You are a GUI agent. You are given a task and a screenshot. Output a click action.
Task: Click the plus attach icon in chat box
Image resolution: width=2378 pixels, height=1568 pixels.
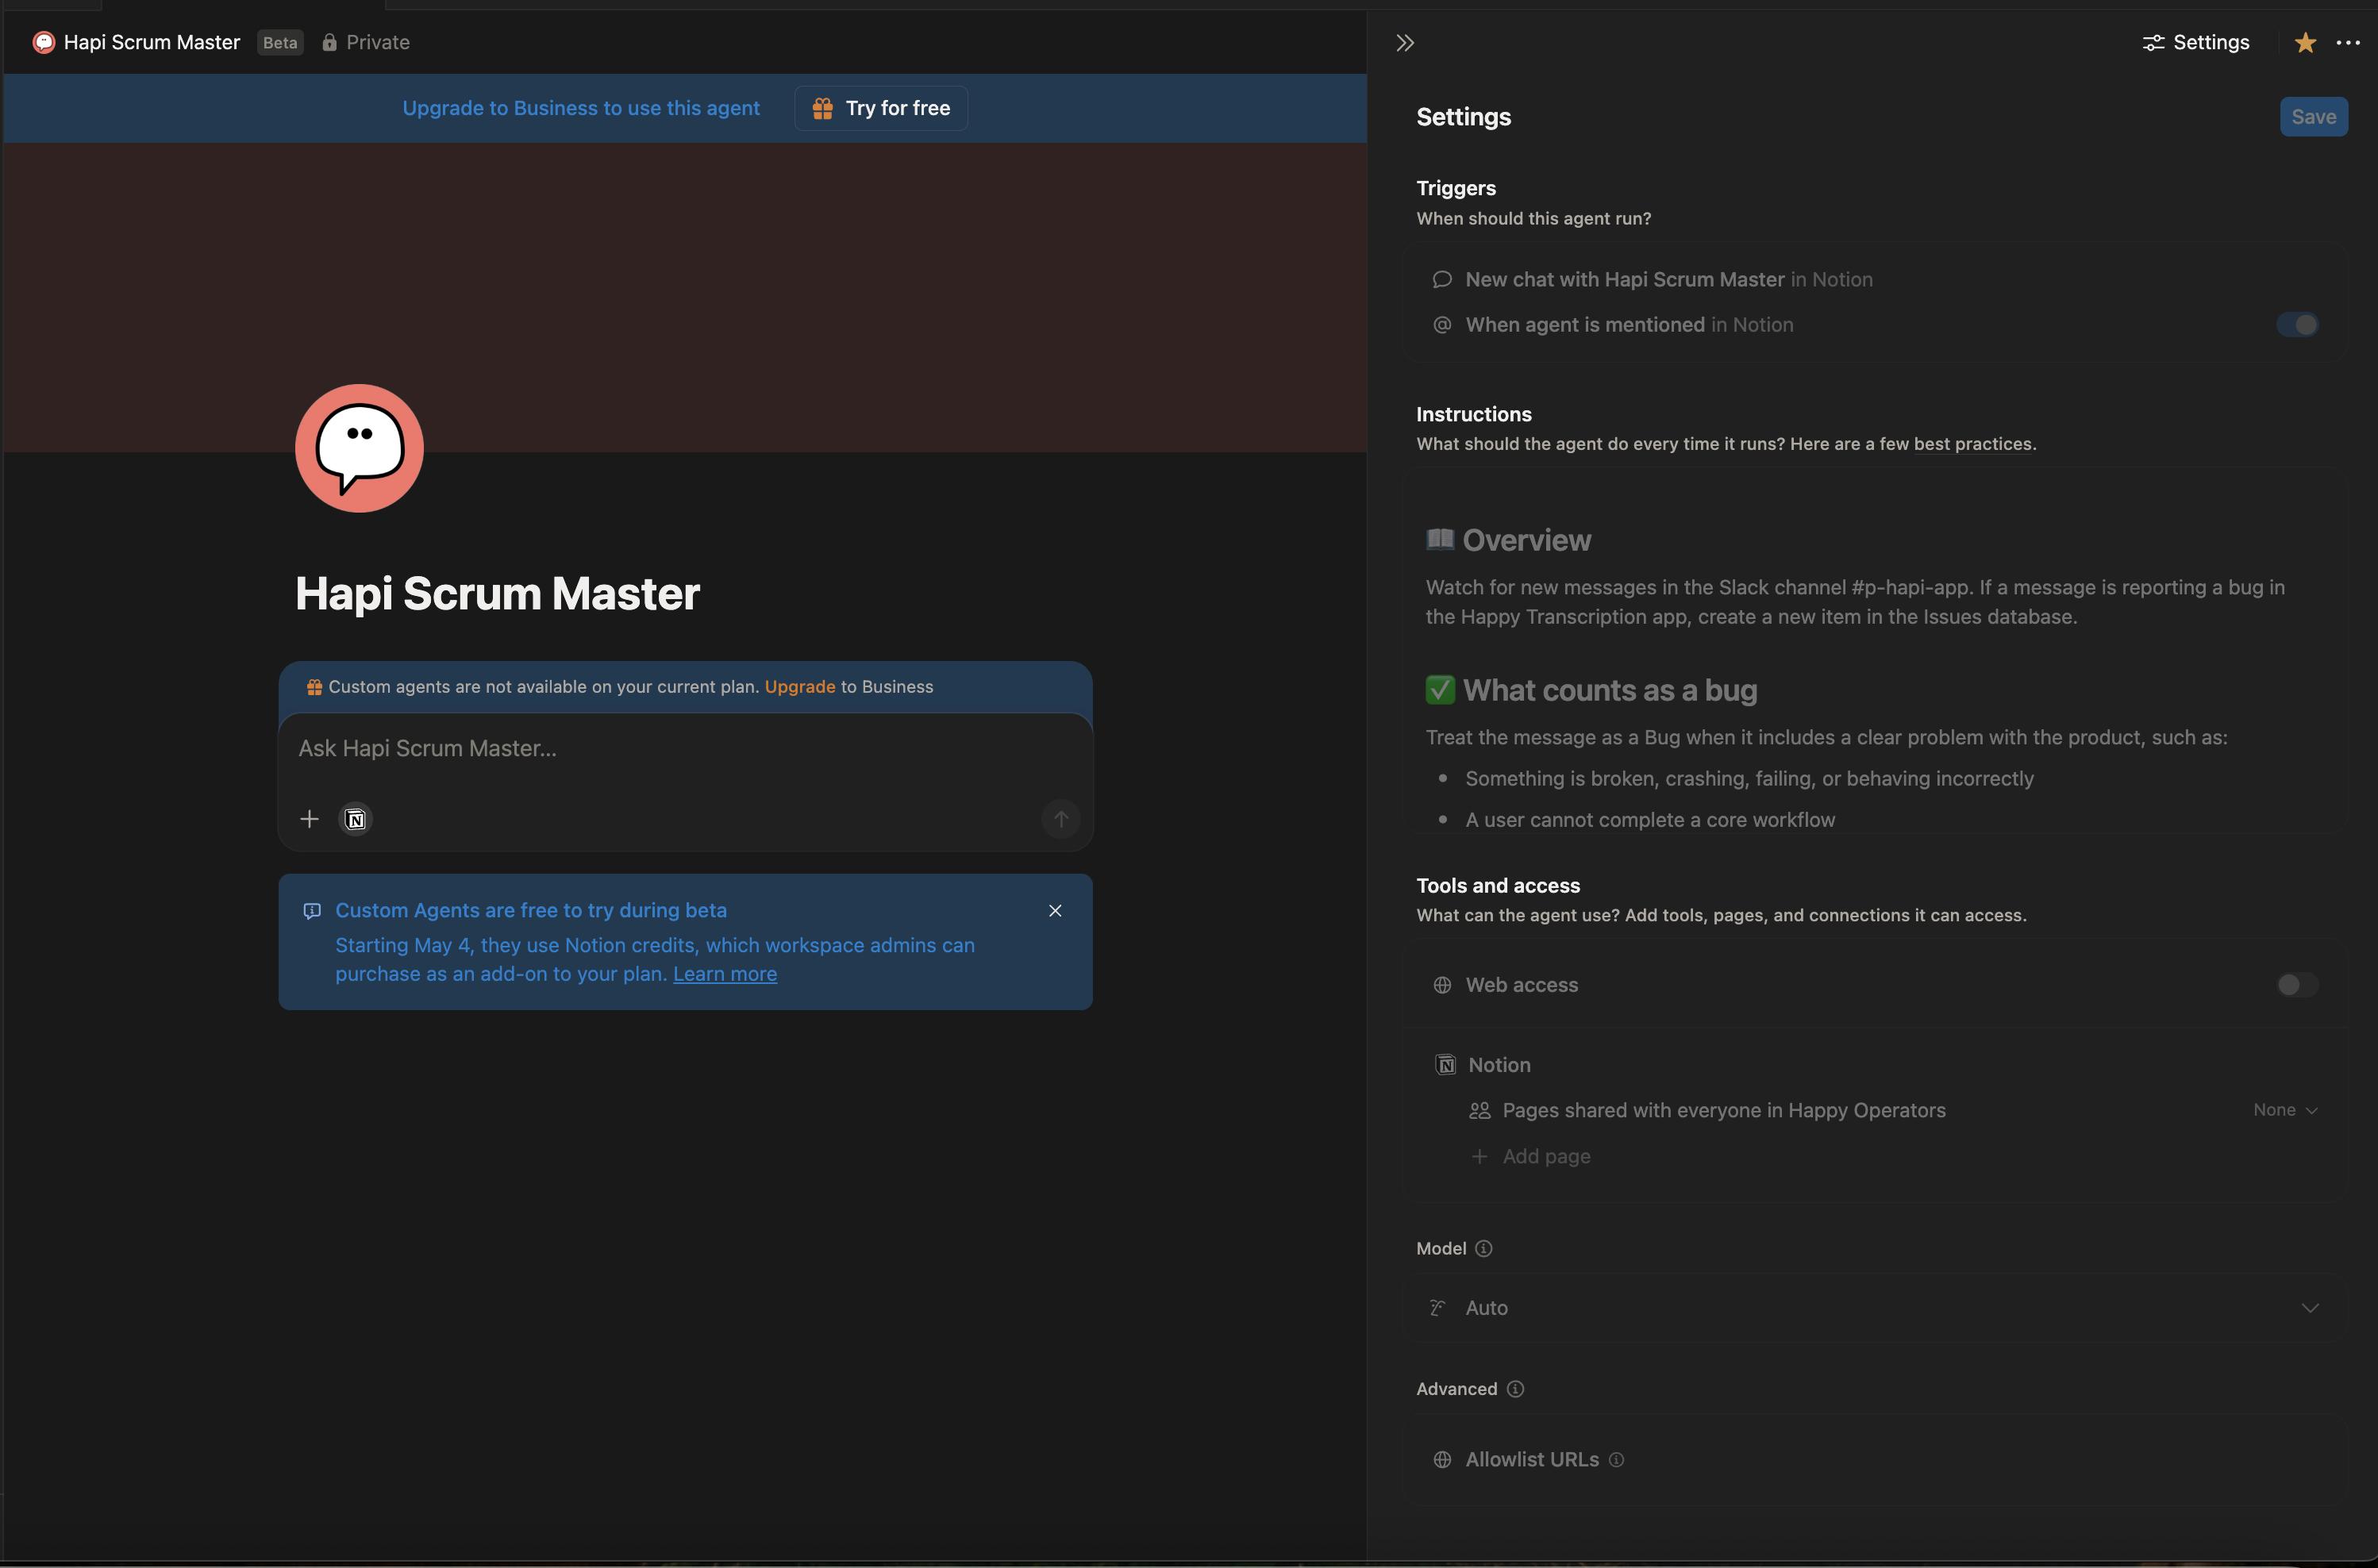pos(309,819)
